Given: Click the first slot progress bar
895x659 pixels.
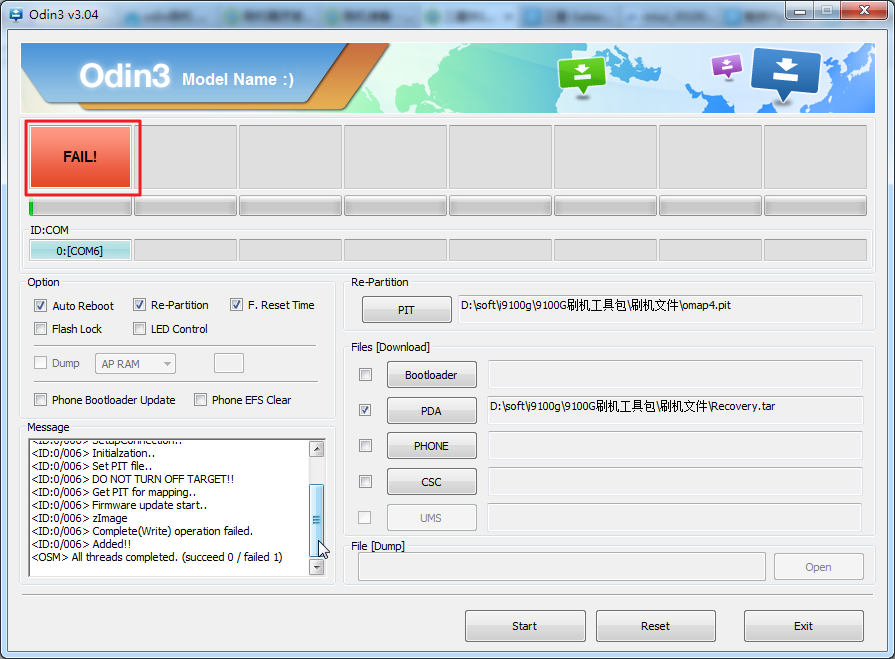Looking at the screenshot, I should coord(80,206).
